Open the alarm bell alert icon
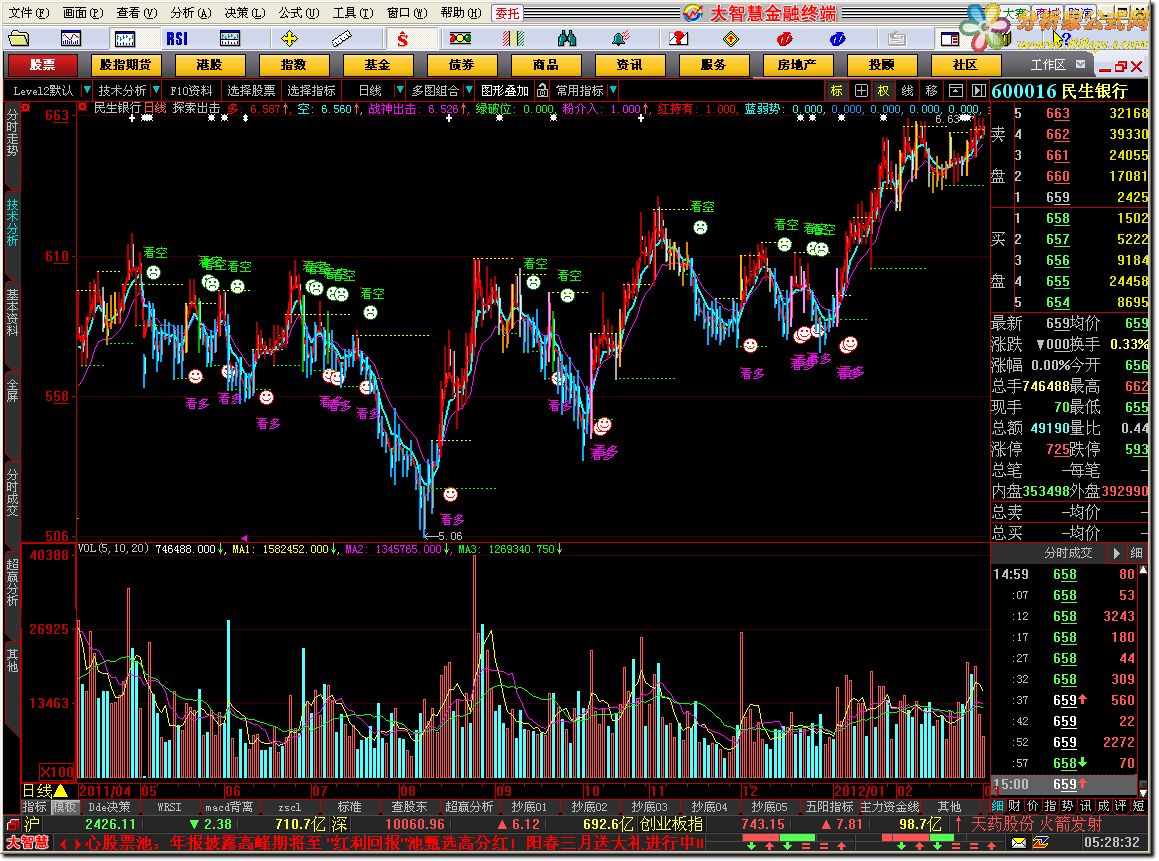 coord(621,38)
